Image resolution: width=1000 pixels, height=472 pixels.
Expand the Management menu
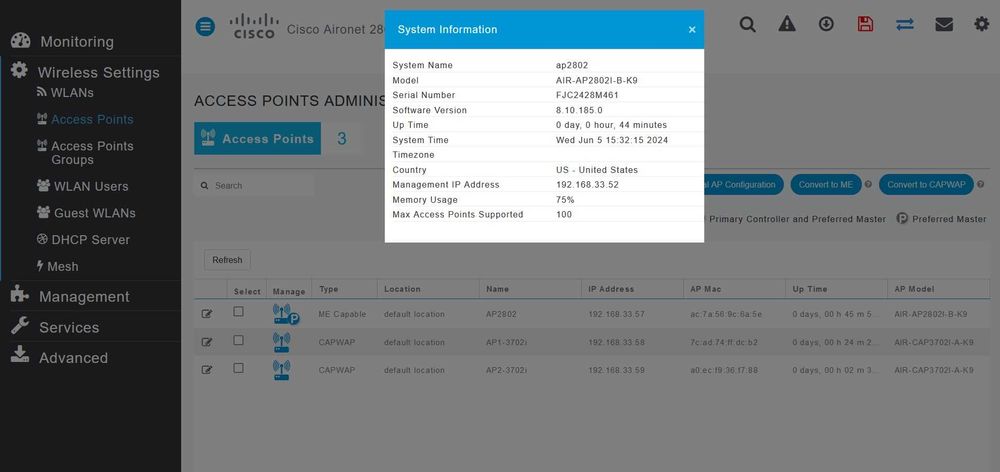pos(84,297)
